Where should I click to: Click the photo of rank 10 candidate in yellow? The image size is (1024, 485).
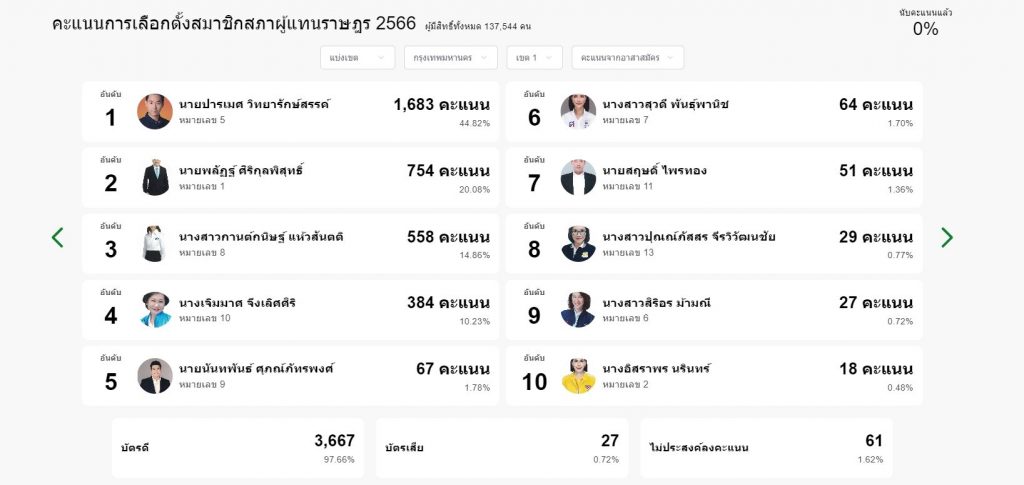point(578,376)
